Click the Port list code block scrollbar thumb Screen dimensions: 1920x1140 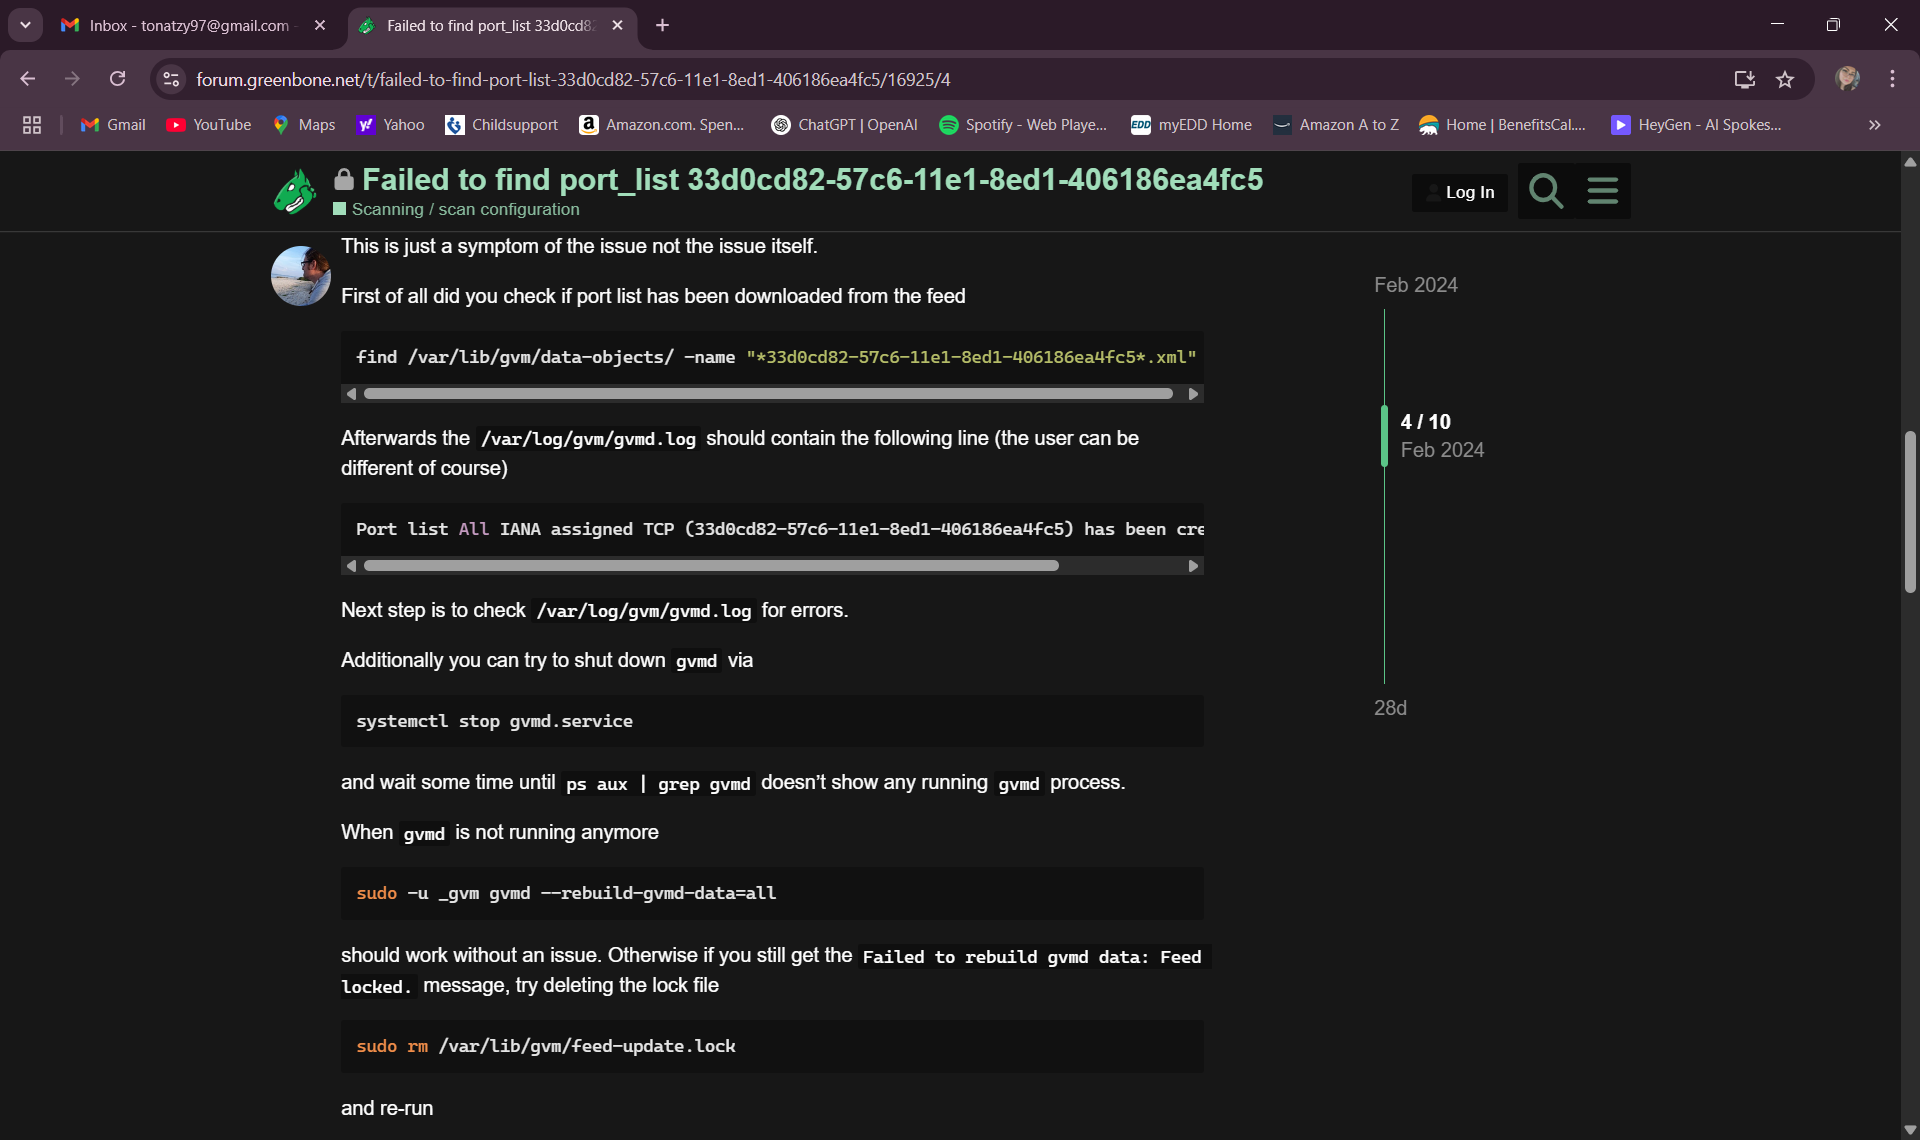(711, 566)
